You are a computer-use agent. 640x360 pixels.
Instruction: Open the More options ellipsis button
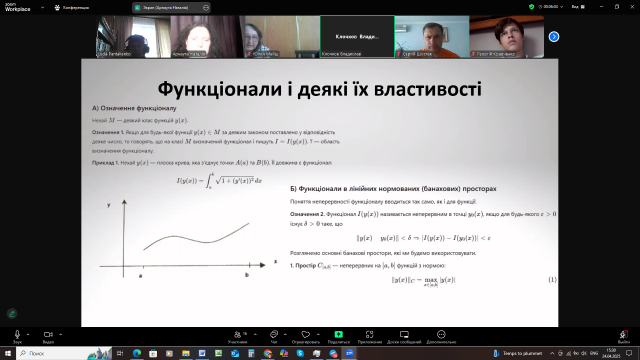point(441,336)
